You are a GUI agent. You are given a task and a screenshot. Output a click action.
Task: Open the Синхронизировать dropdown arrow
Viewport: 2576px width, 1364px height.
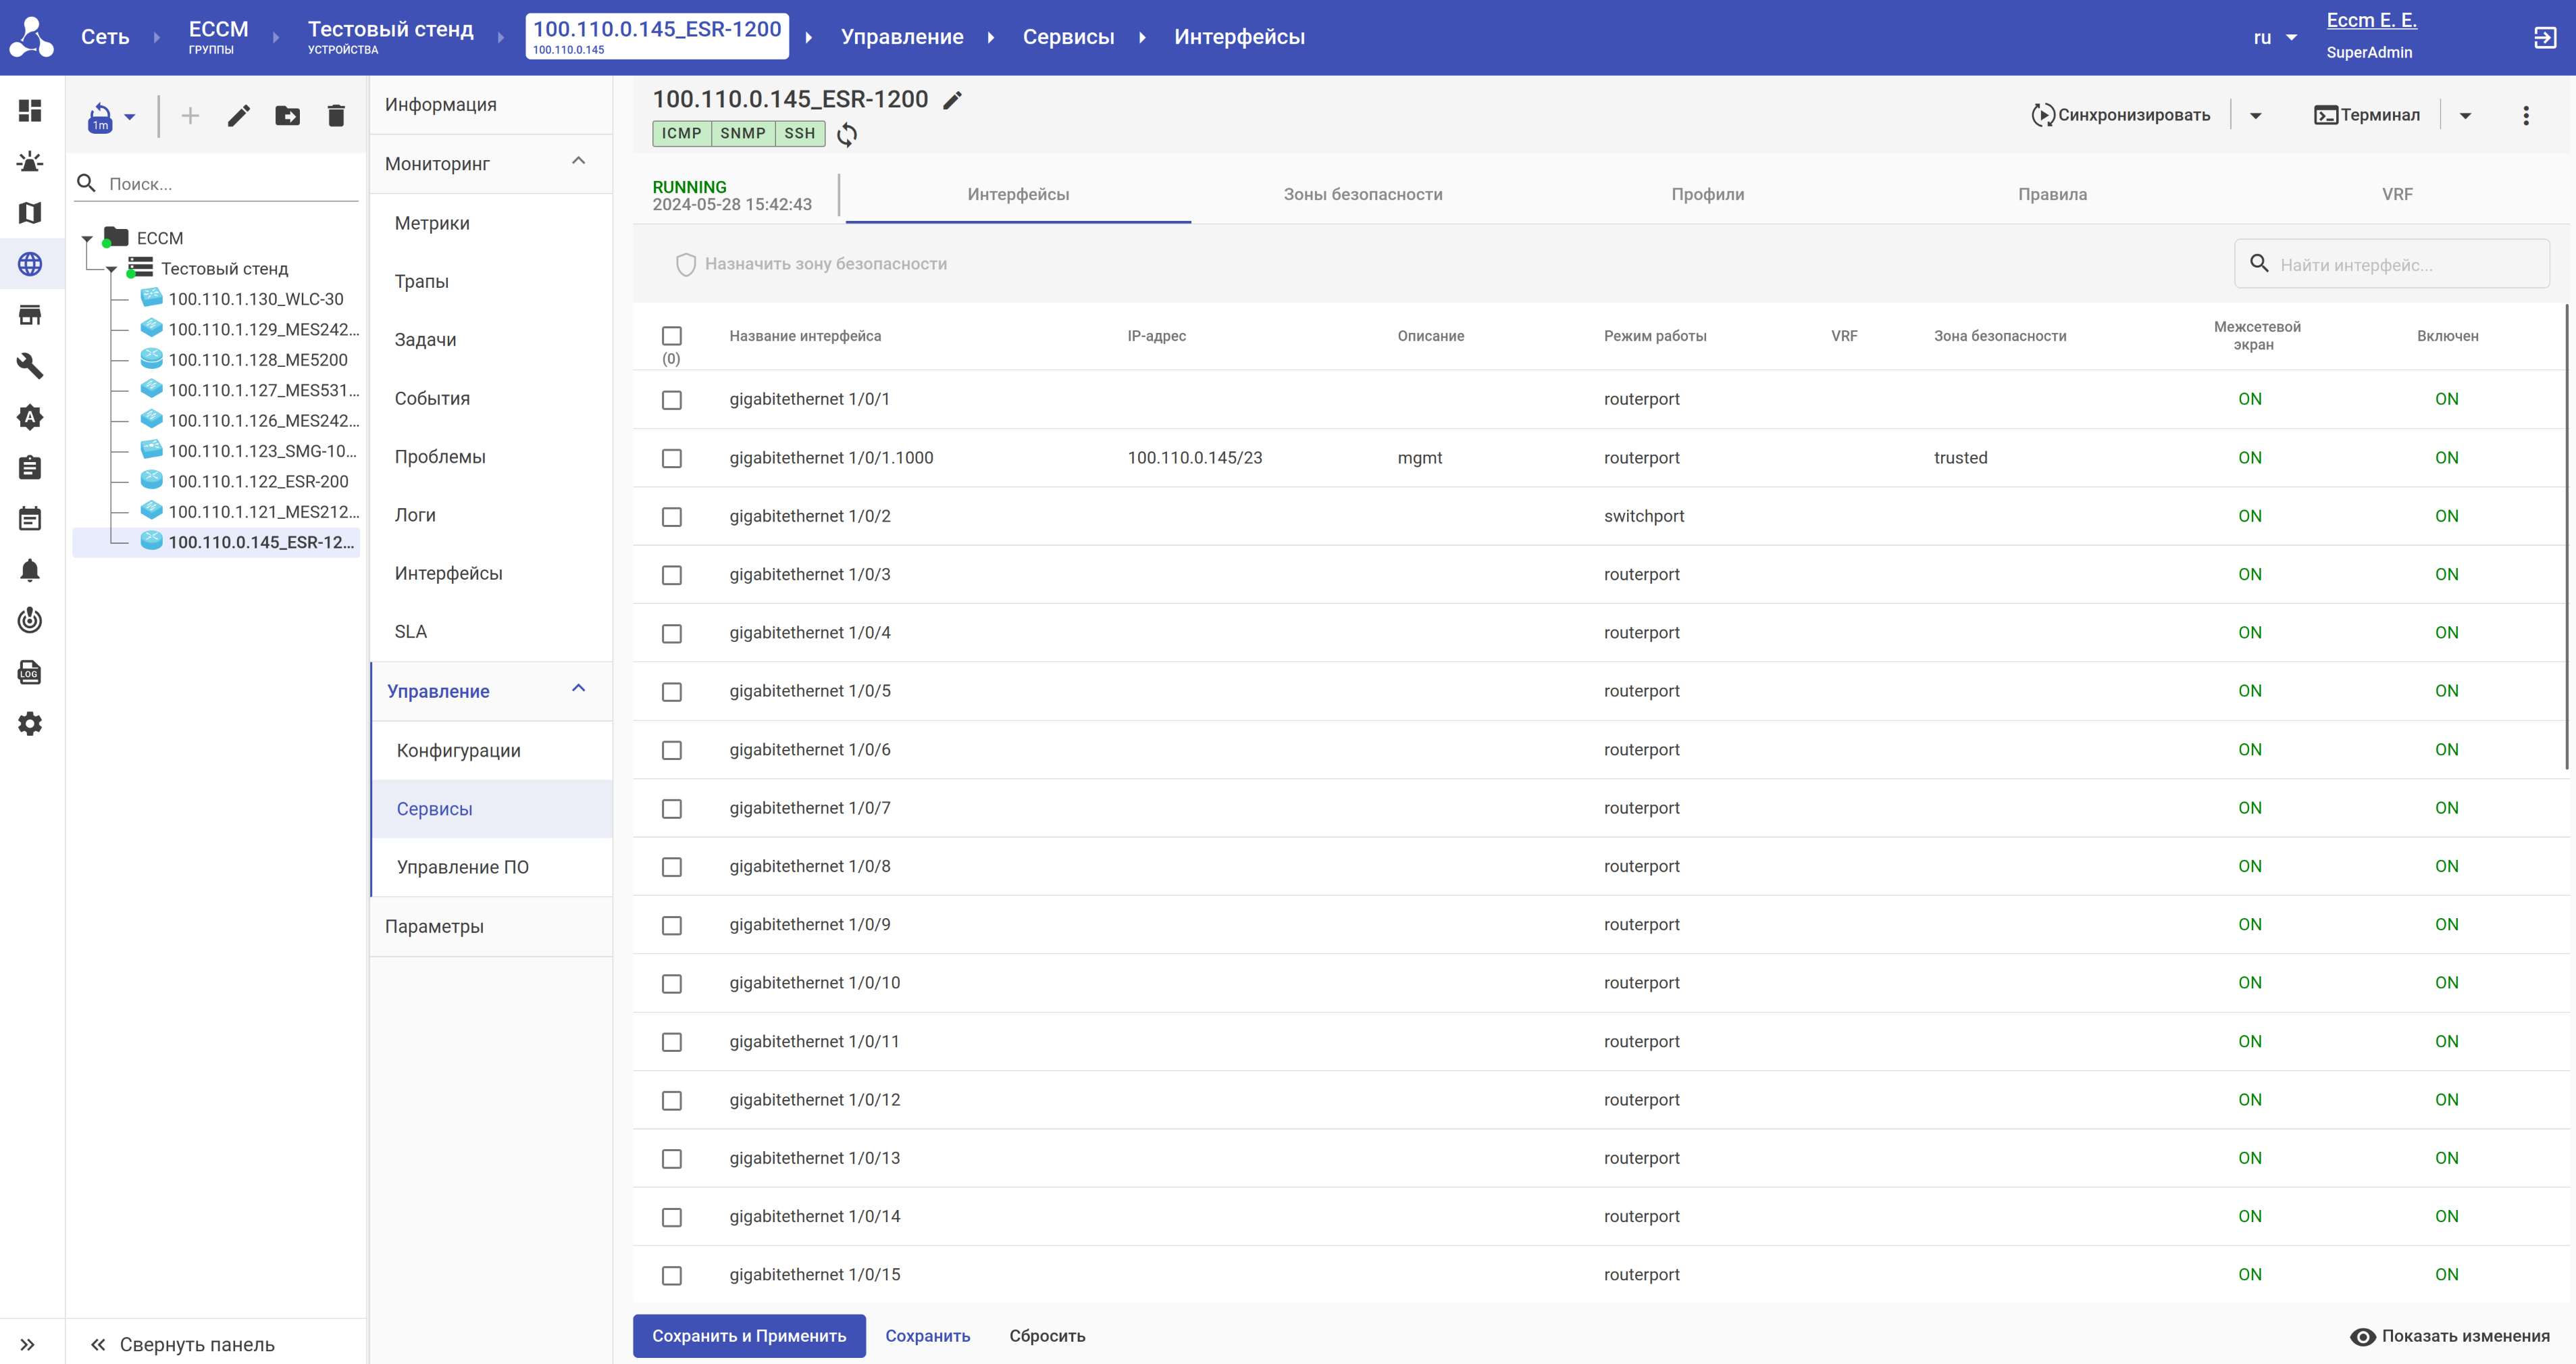(x=2255, y=116)
